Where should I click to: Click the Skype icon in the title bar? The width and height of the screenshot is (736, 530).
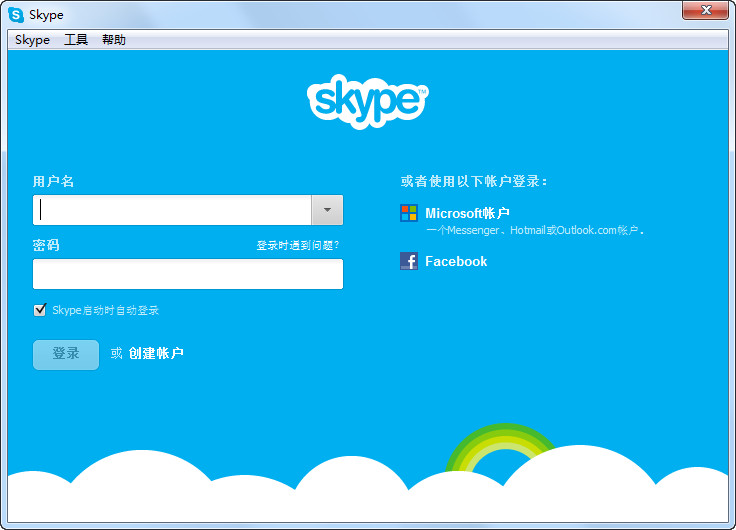[16, 15]
